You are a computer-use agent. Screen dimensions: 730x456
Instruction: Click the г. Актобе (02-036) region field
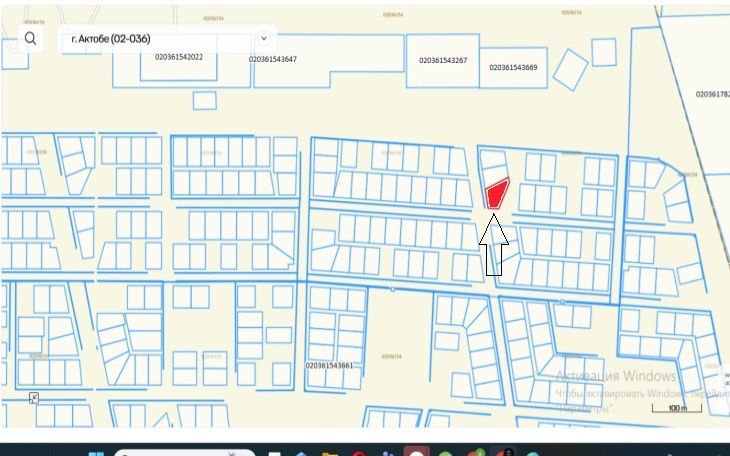click(x=168, y=39)
